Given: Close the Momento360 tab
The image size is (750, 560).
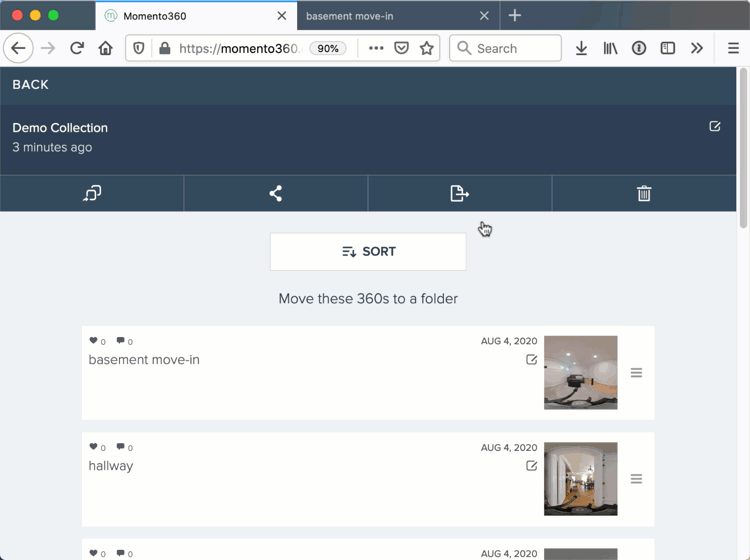Looking at the screenshot, I should (x=282, y=16).
